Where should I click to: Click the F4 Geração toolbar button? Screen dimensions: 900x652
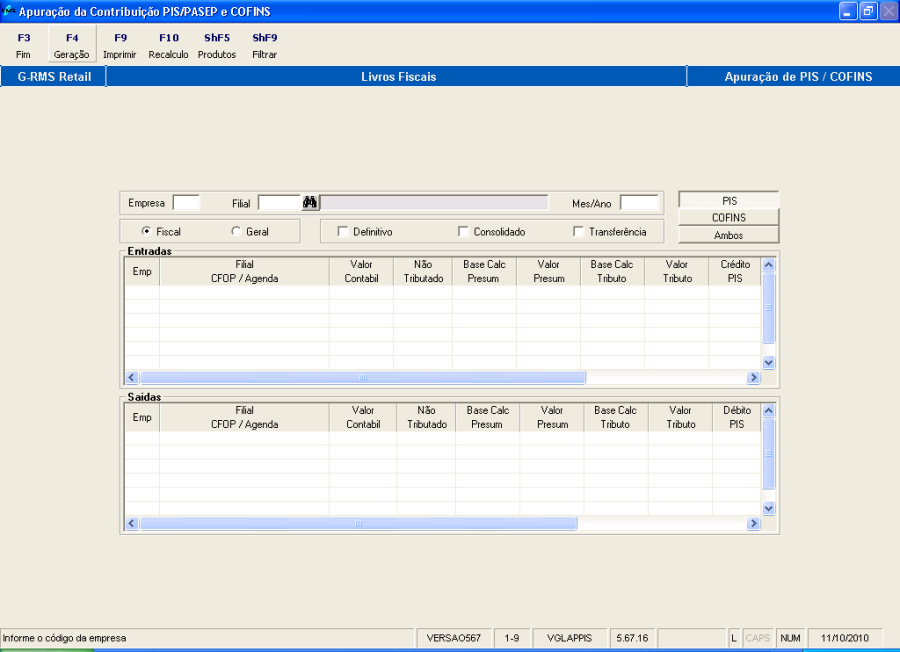72,45
